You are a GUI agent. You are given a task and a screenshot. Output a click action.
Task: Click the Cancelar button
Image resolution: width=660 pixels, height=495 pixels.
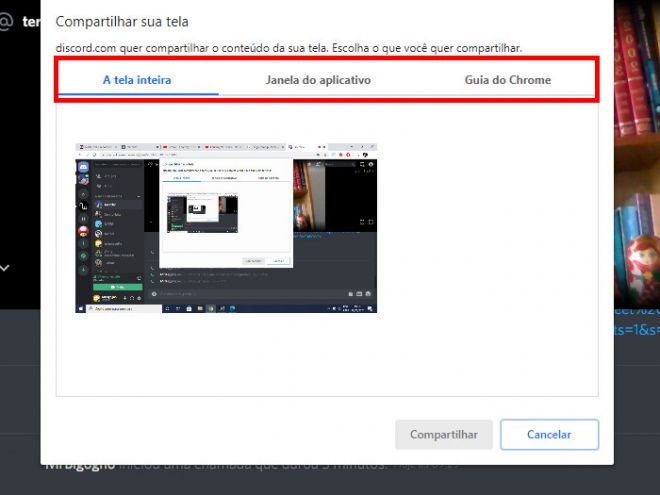[x=549, y=434]
